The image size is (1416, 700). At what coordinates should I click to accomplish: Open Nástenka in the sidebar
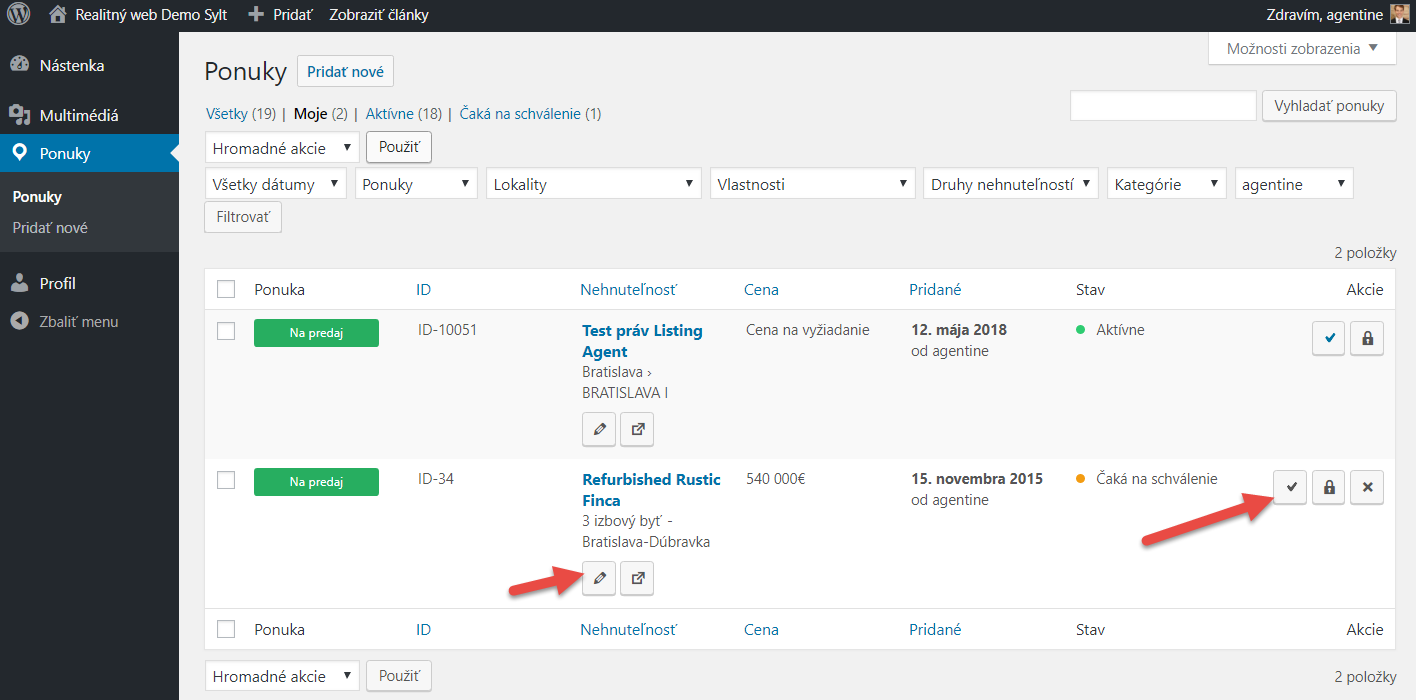tap(72, 65)
